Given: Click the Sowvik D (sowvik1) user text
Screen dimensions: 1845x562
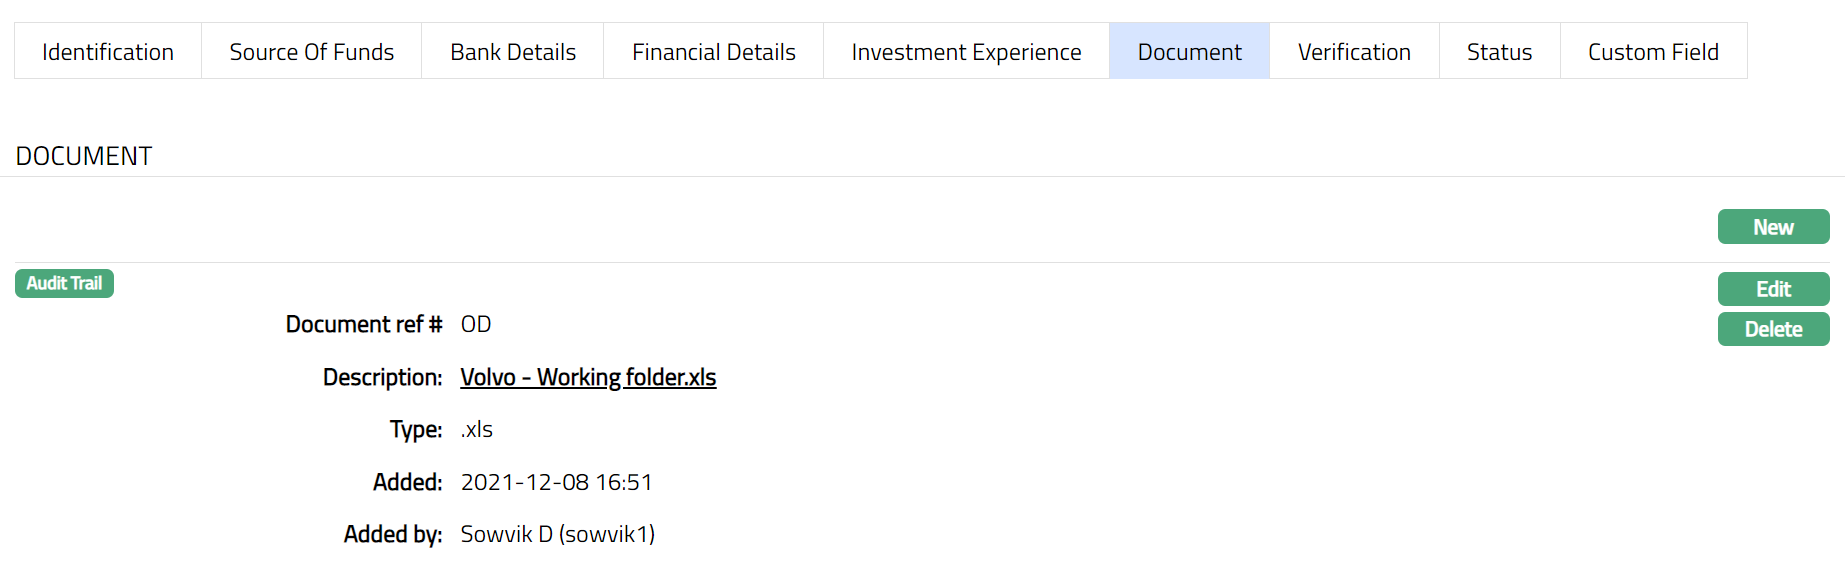Looking at the screenshot, I should [557, 535].
